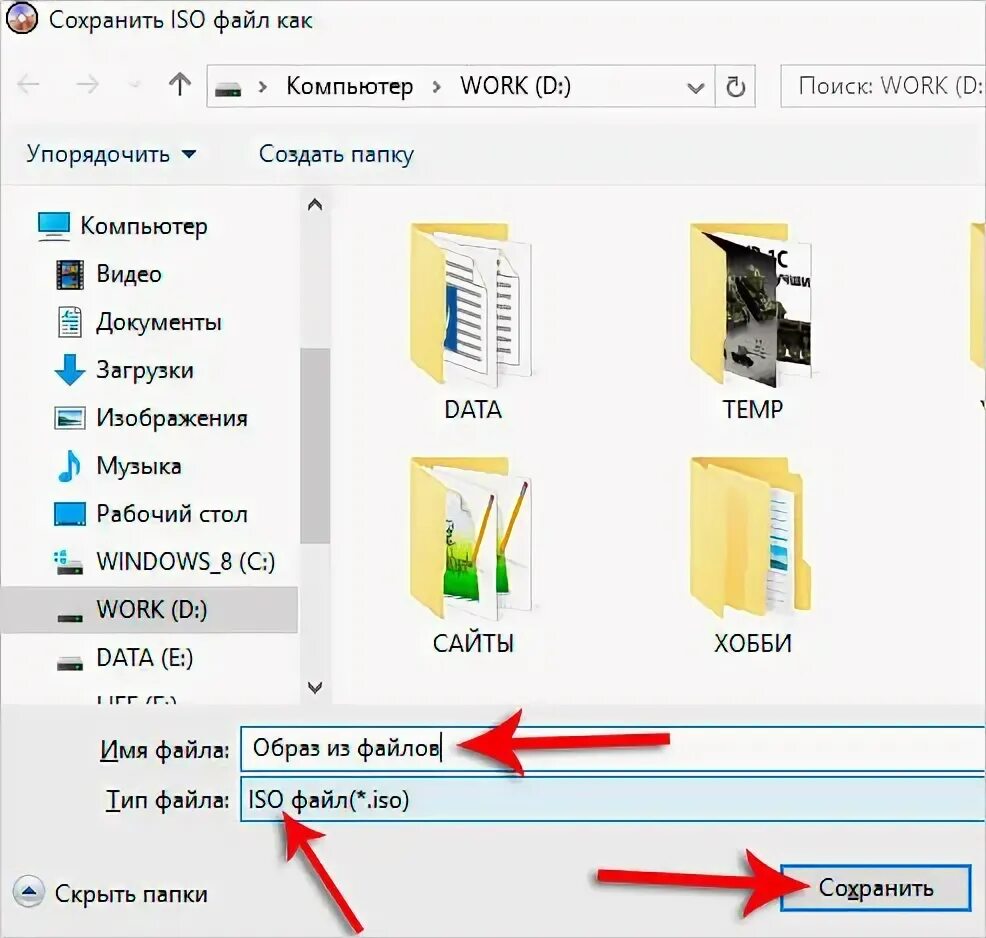Image resolution: width=986 pixels, height=938 pixels.
Task: Select WINDOWS_8 (C:) drive in sidebar
Action: pos(186,561)
